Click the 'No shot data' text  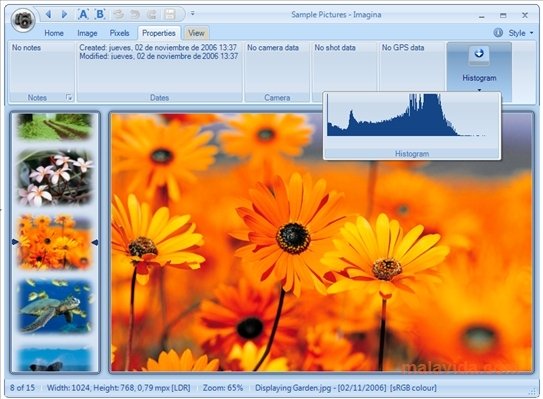335,48
